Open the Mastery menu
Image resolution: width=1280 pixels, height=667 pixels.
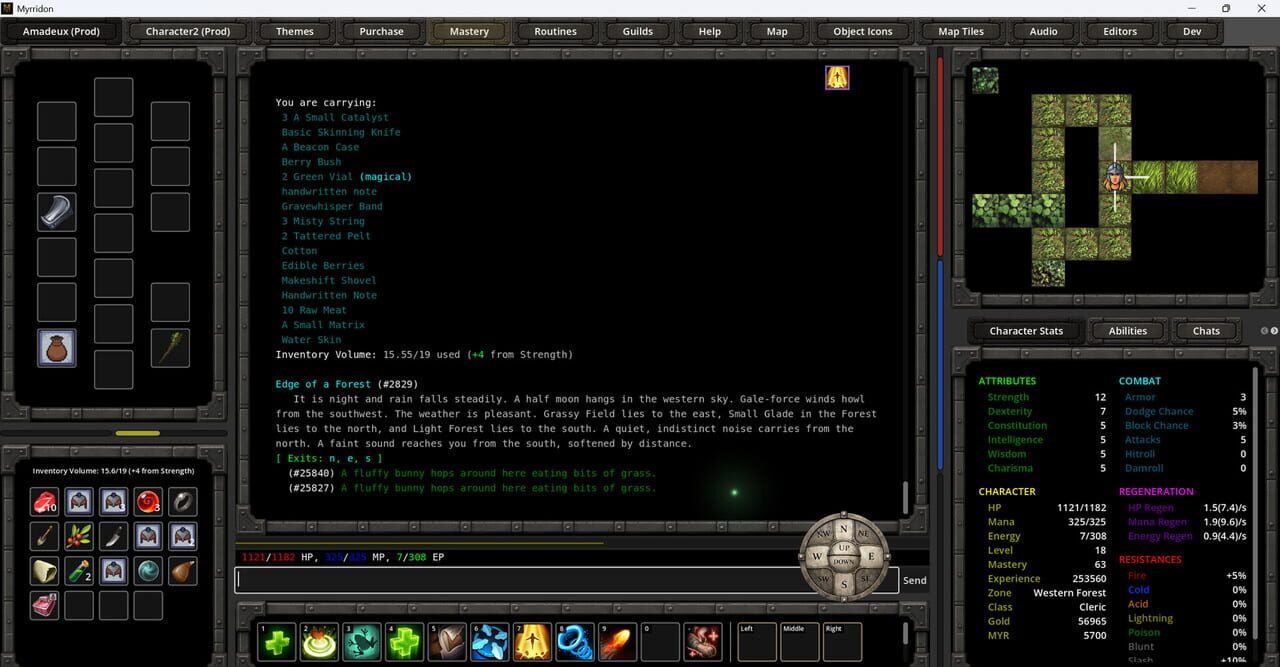coord(469,31)
